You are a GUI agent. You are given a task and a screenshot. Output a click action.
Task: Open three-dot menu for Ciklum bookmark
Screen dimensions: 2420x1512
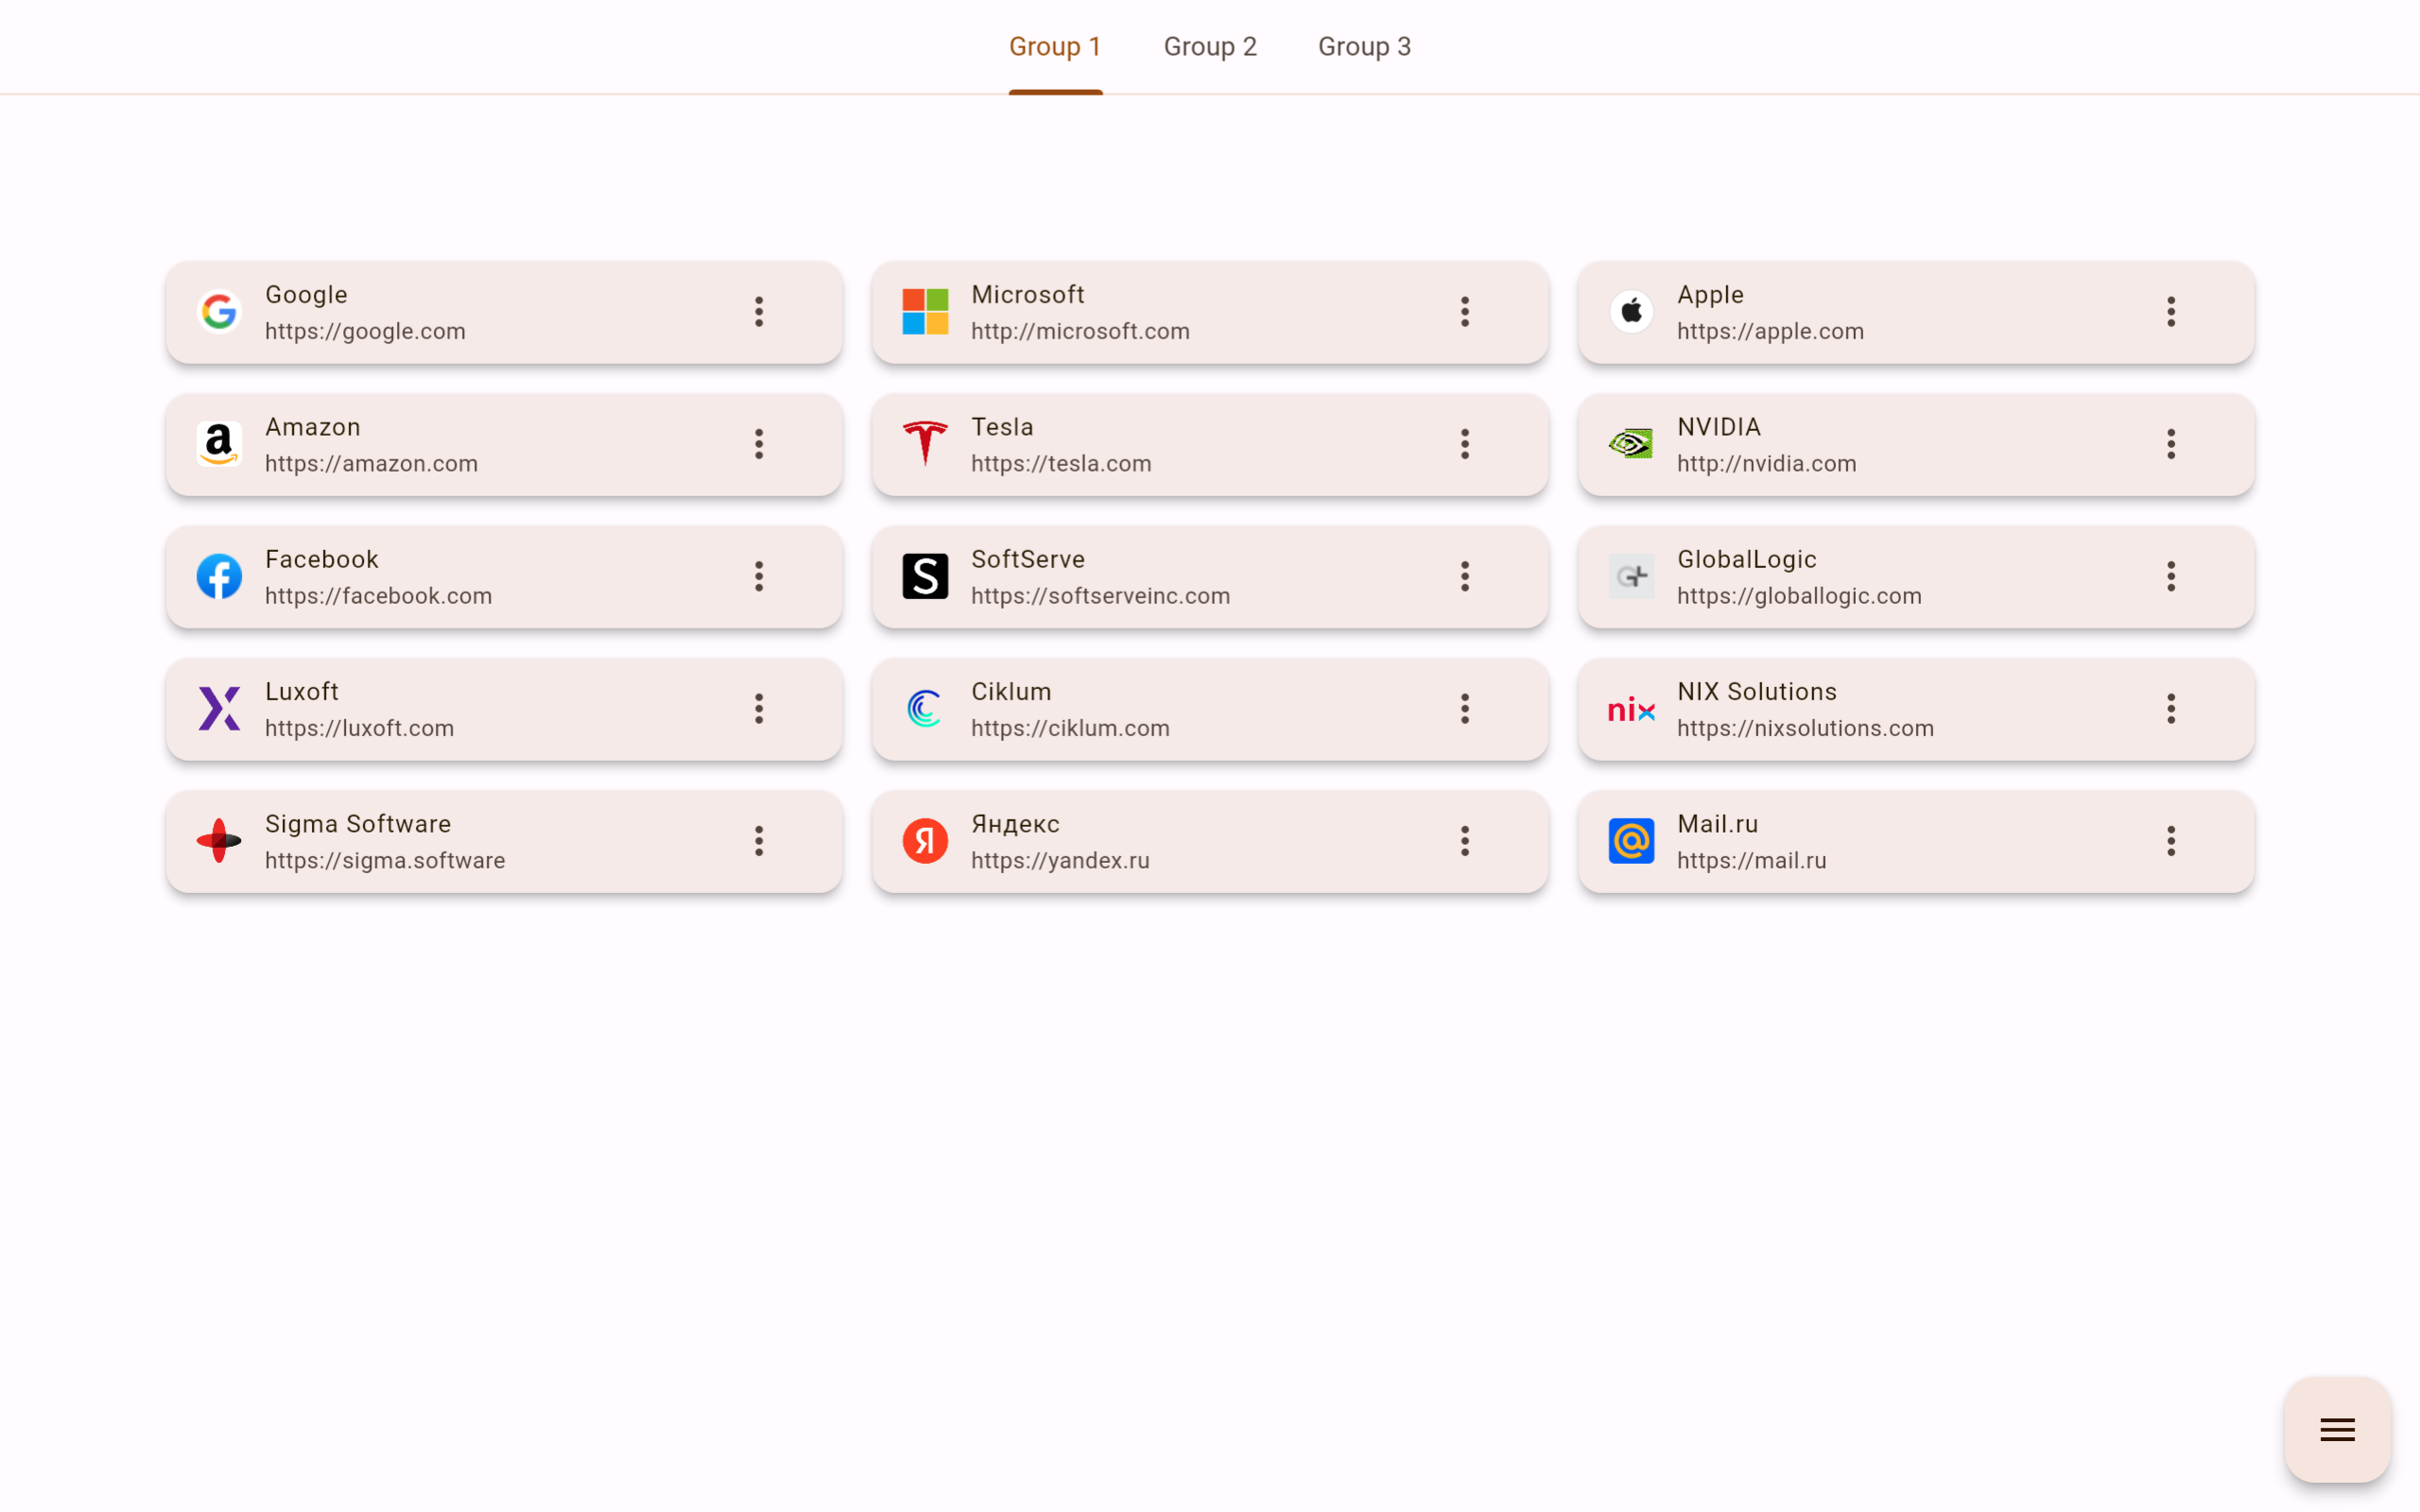pyautogui.click(x=1465, y=709)
